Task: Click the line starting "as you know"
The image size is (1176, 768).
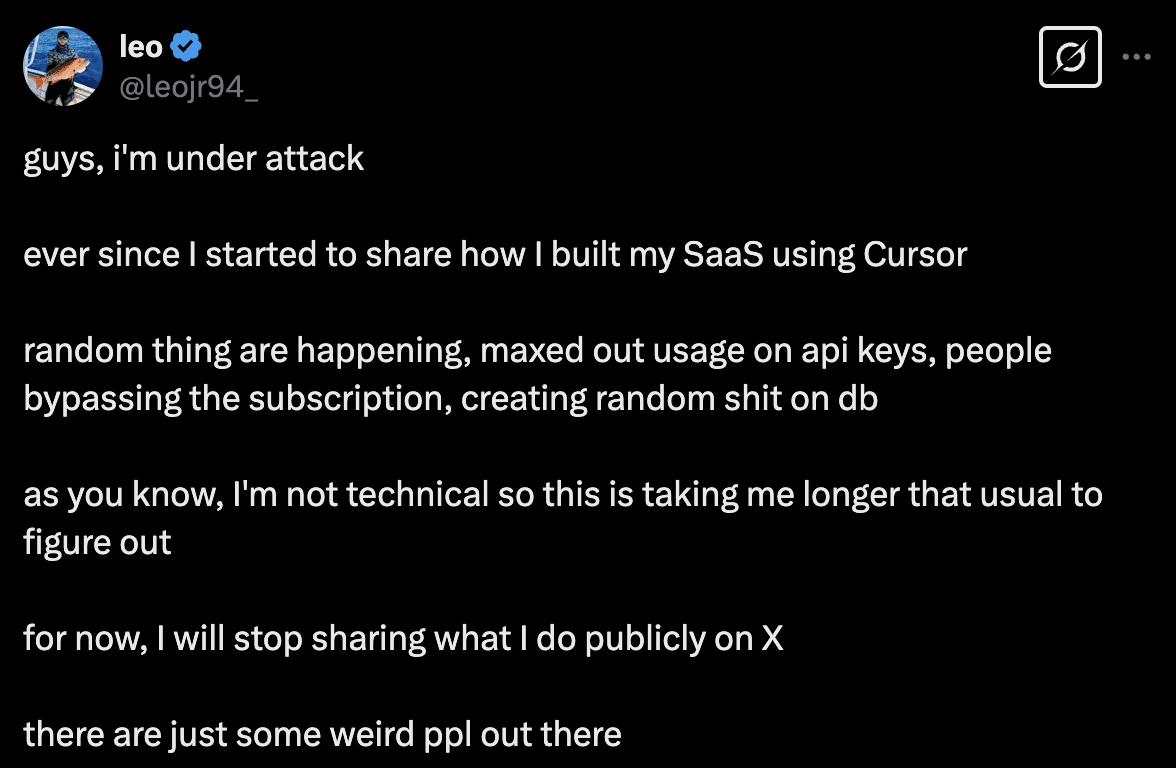Action: (562, 495)
